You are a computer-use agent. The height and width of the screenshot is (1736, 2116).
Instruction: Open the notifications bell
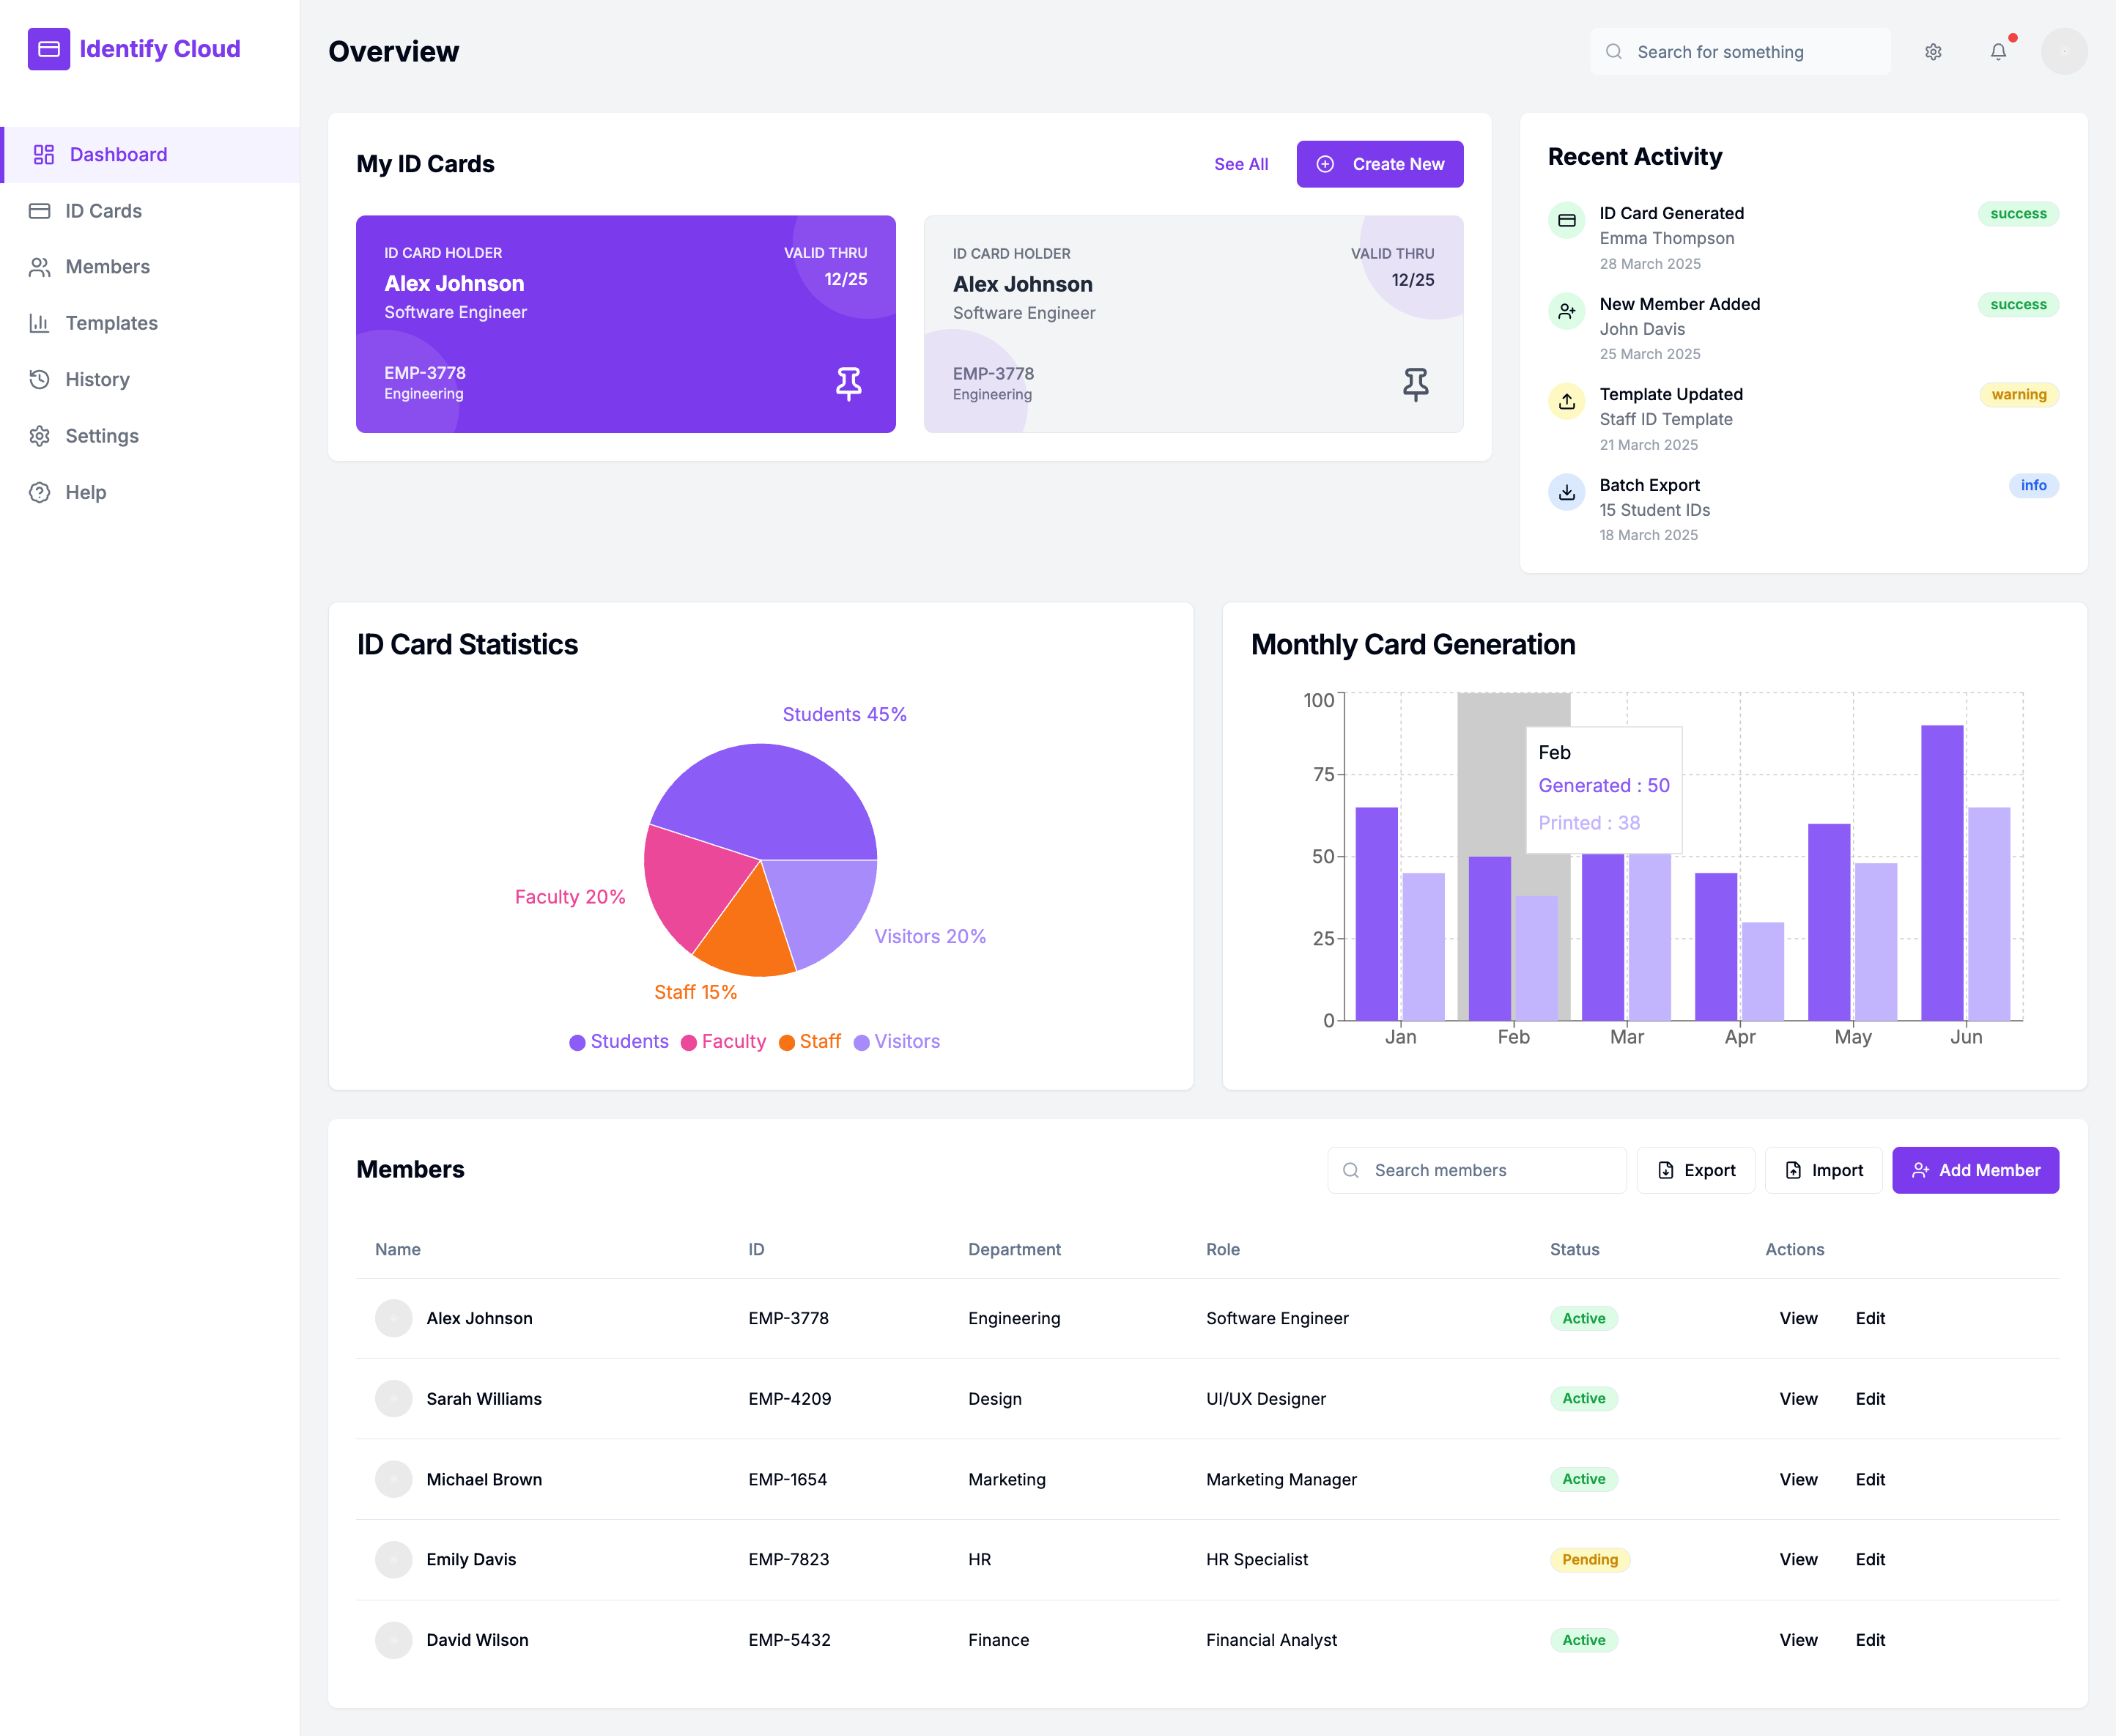point(1998,52)
